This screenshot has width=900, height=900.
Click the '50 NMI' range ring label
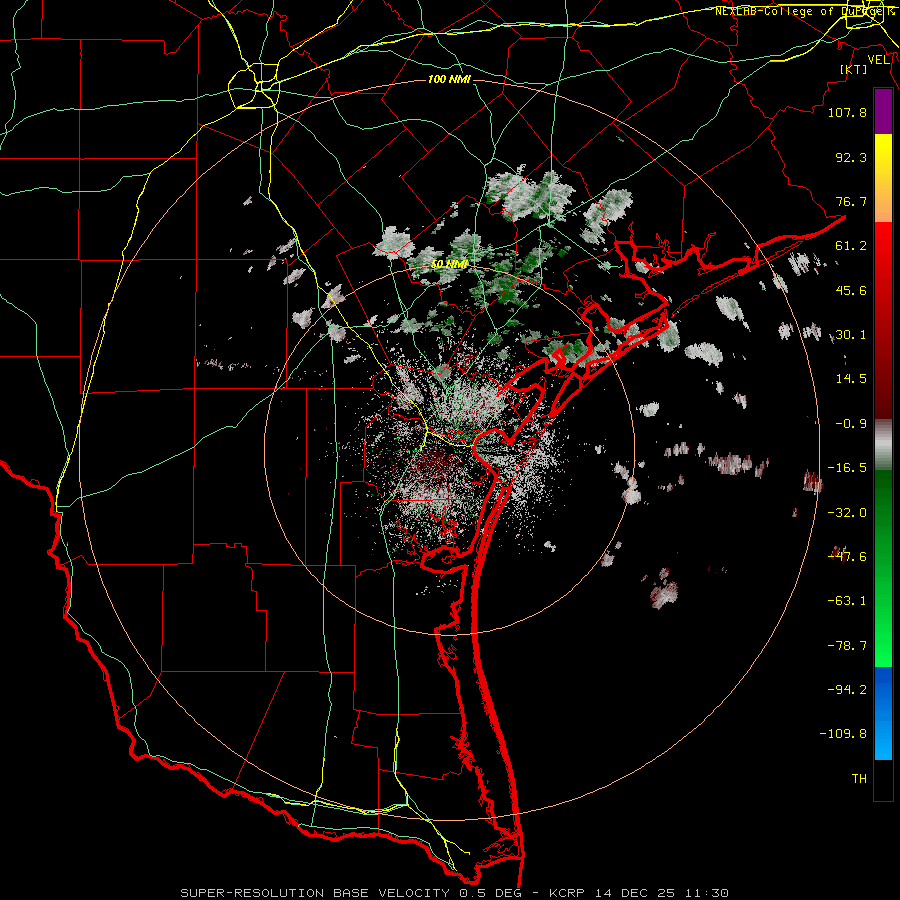click(449, 264)
